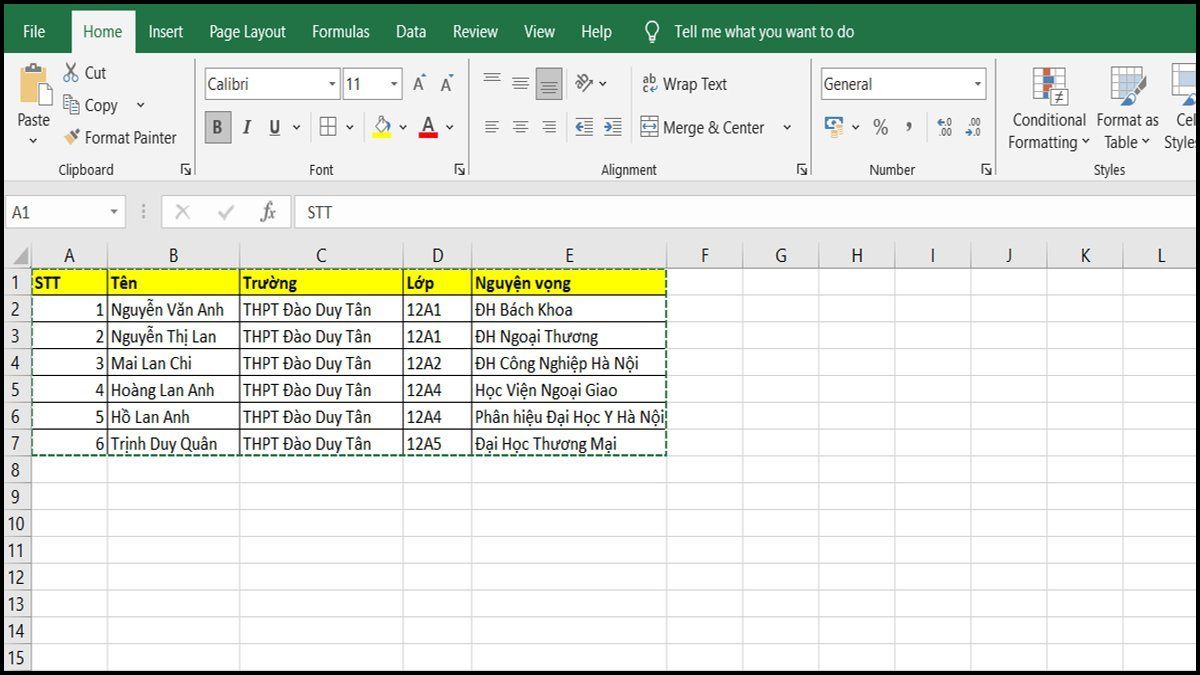Image resolution: width=1200 pixels, height=675 pixels.
Task: Click the formula bar showing STT
Action: (x=745, y=212)
